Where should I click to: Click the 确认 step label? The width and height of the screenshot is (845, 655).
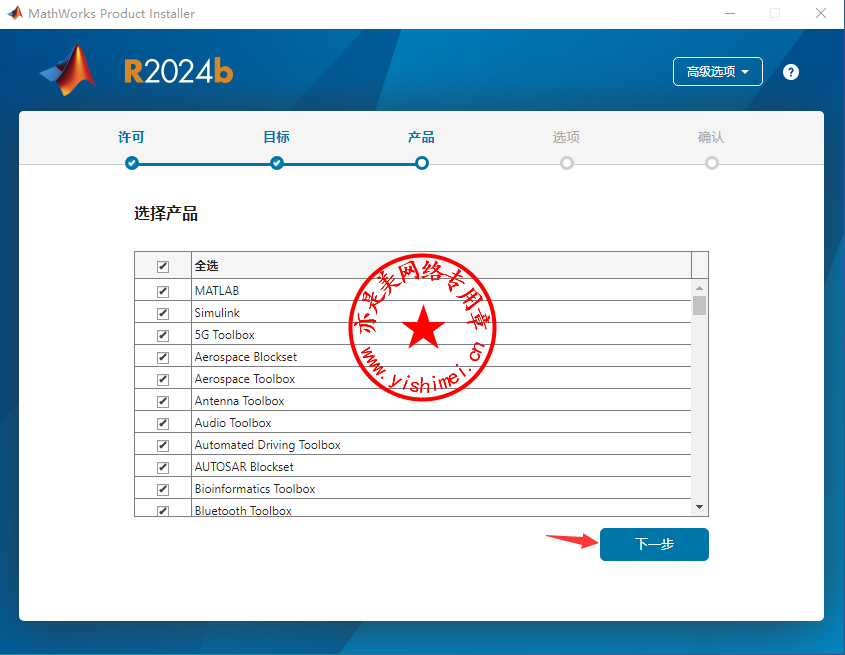[x=711, y=137]
